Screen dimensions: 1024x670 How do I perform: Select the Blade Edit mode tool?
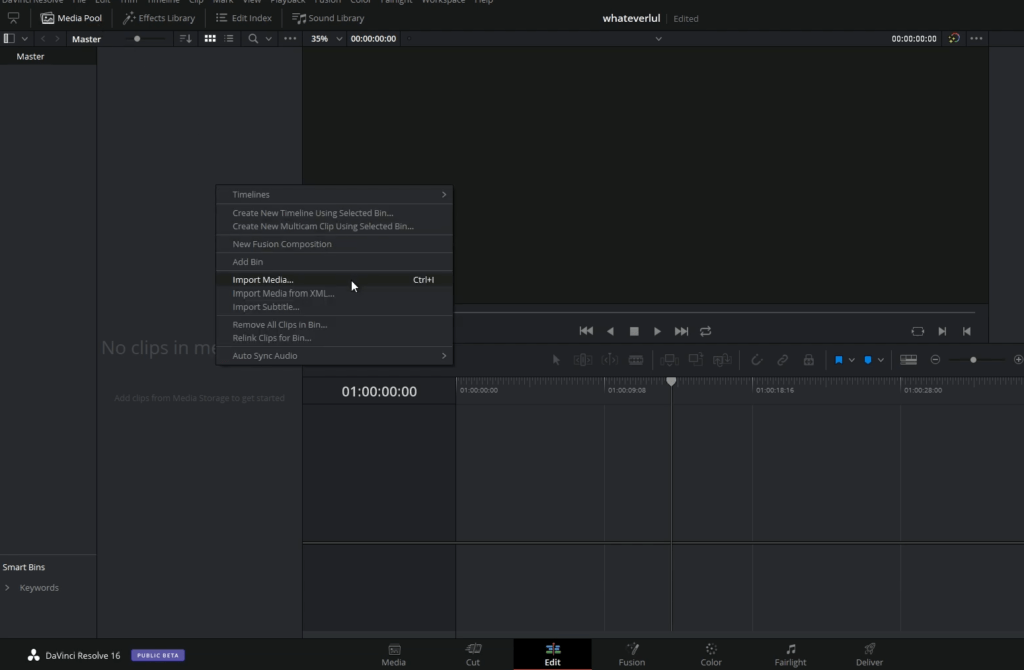tap(635, 360)
